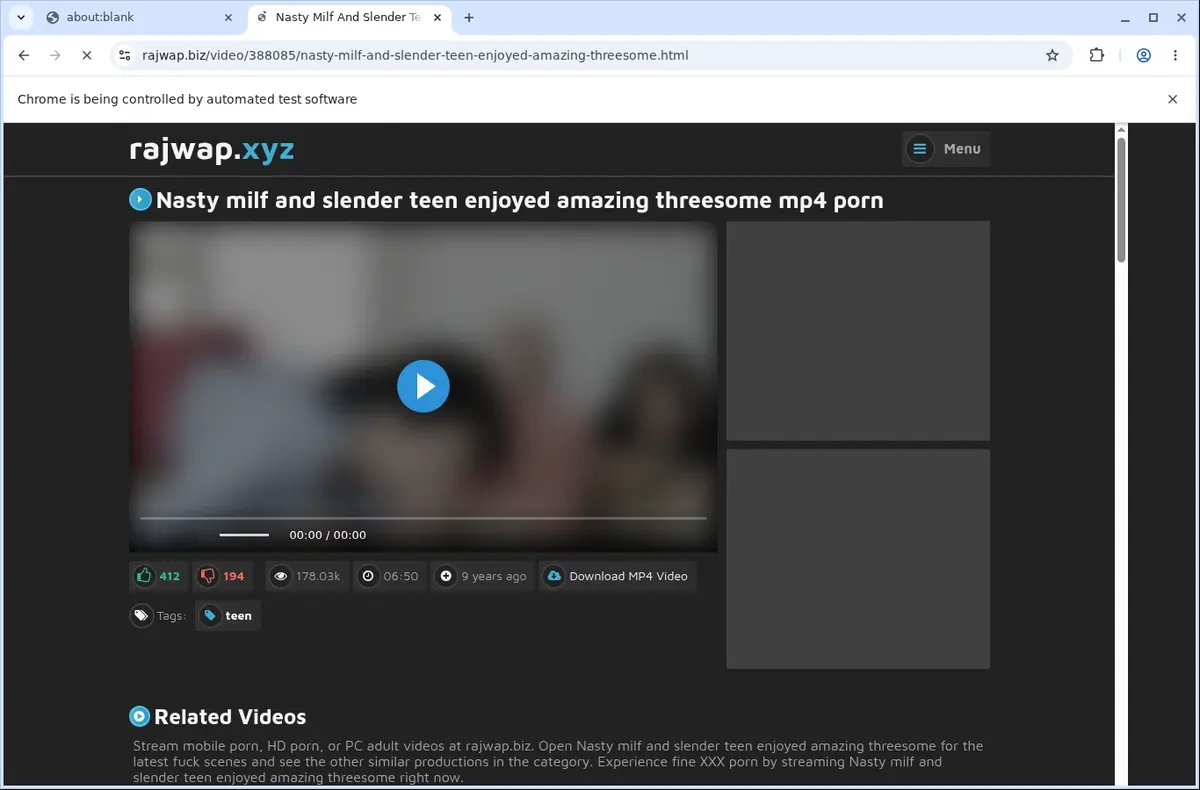The height and width of the screenshot is (790, 1200).
Task: Click the thumbs-up like icon
Action: [144, 576]
